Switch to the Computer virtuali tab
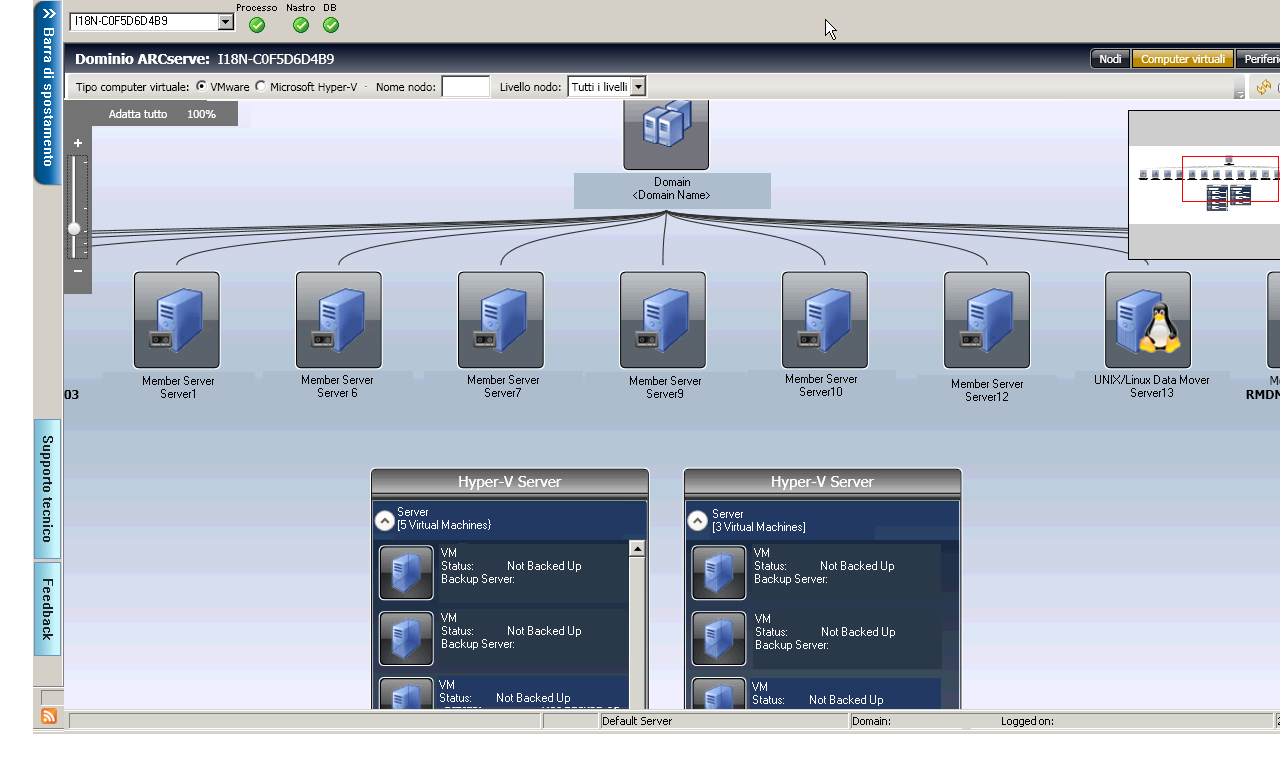 click(1183, 59)
